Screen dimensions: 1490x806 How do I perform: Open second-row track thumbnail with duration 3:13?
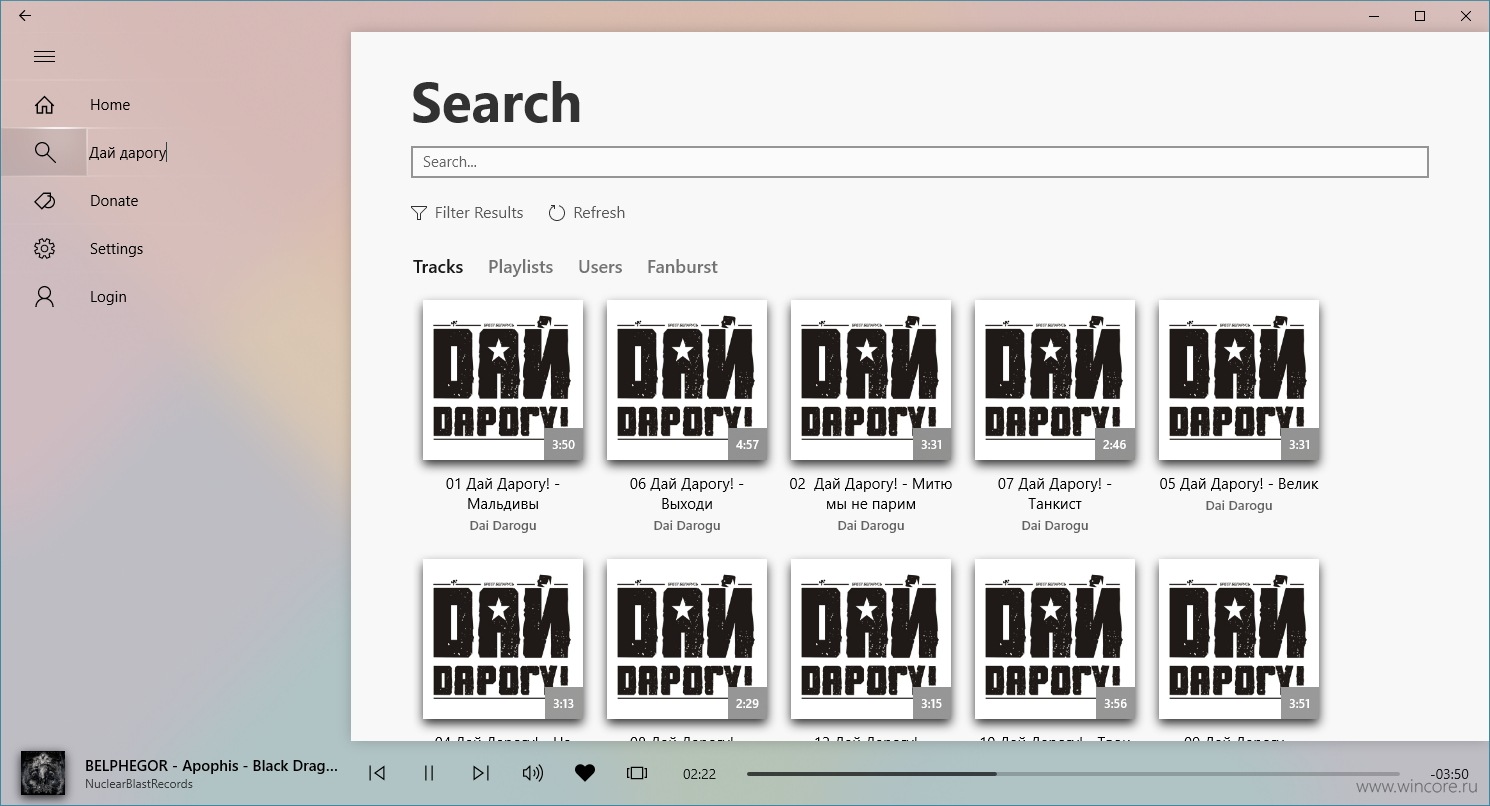pos(503,639)
